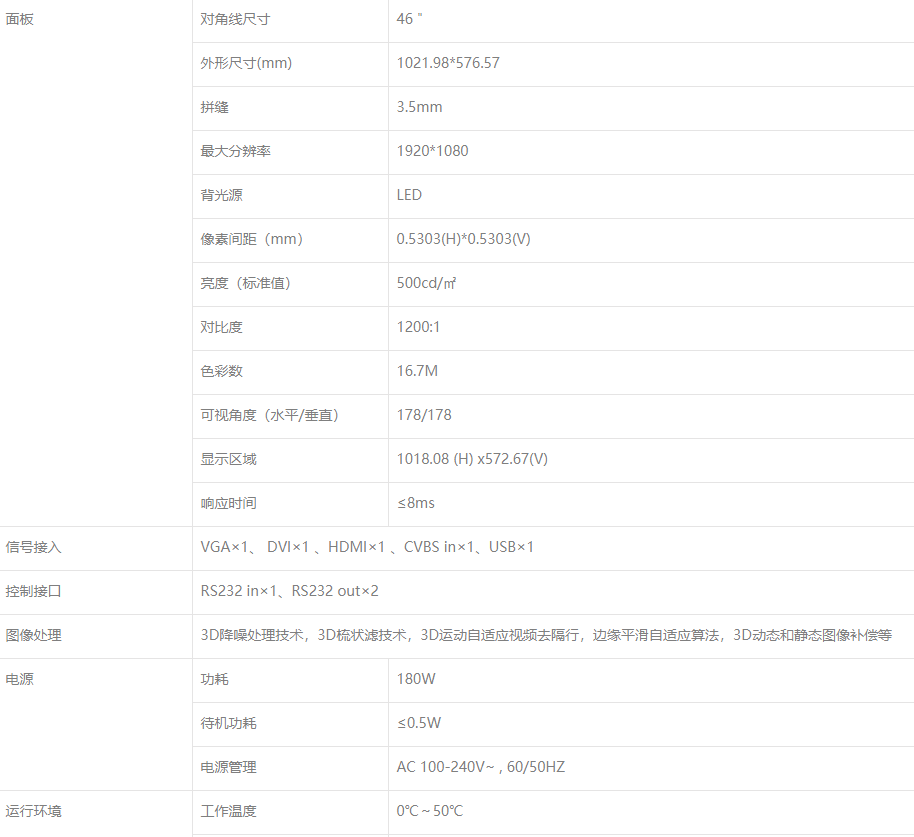
Task: Click the RS232 in×1、RS232 out×2 text
Action: (x=289, y=591)
